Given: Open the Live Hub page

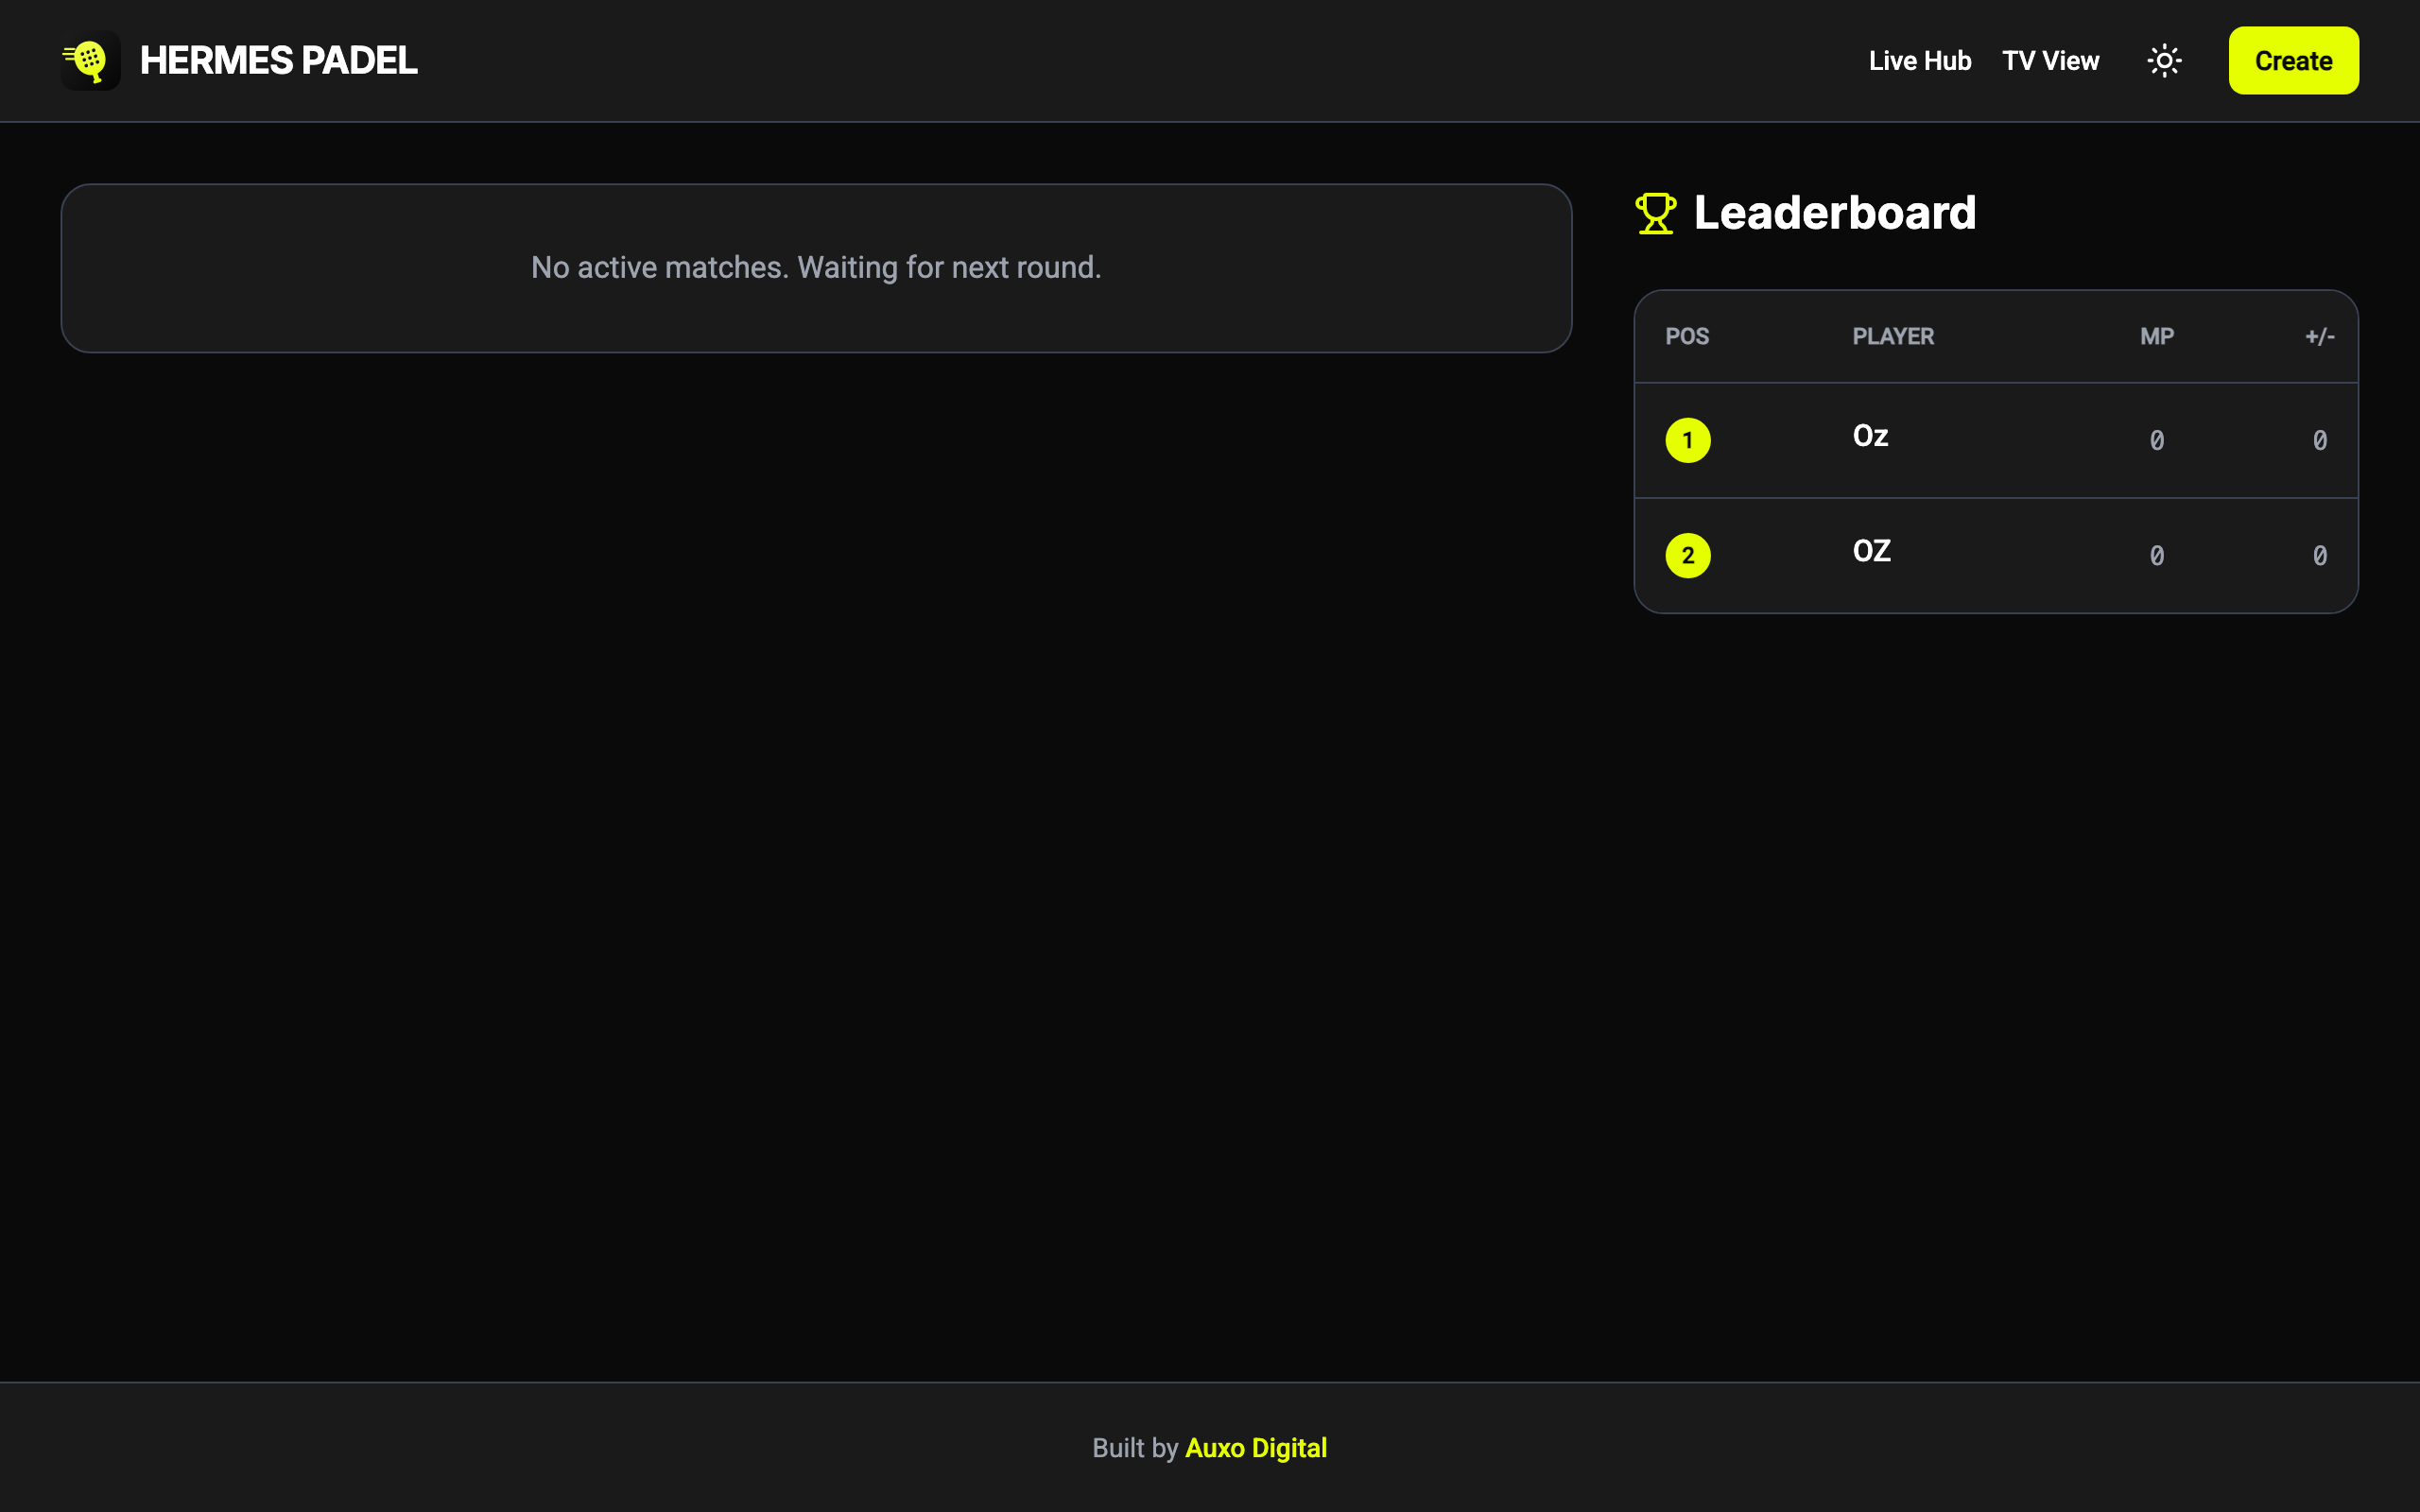Looking at the screenshot, I should tap(1920, 61).
